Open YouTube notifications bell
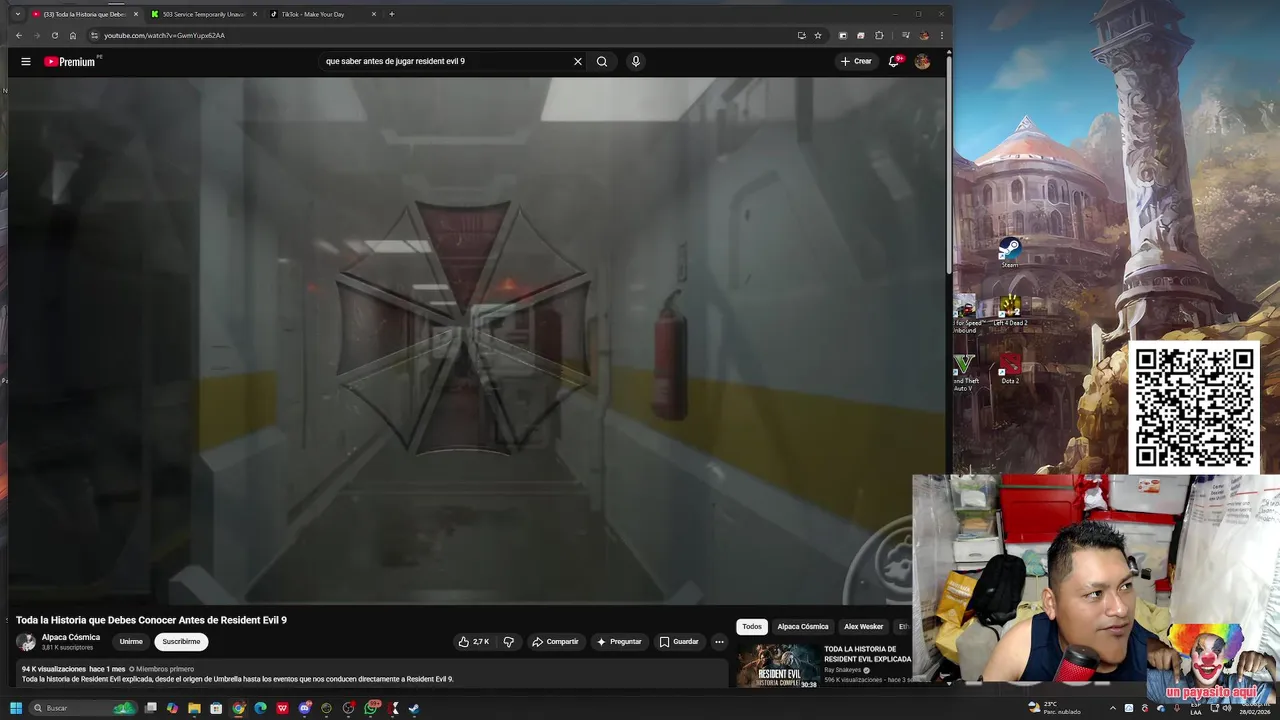The image size is (1280, 720). coord(894,61)
